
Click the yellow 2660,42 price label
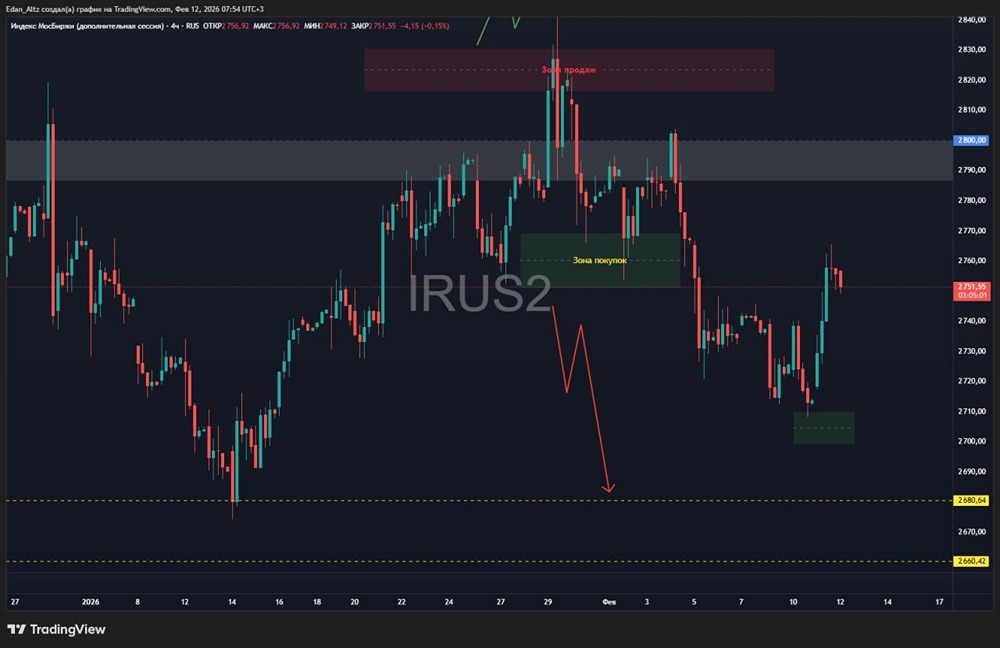point(971,561)
